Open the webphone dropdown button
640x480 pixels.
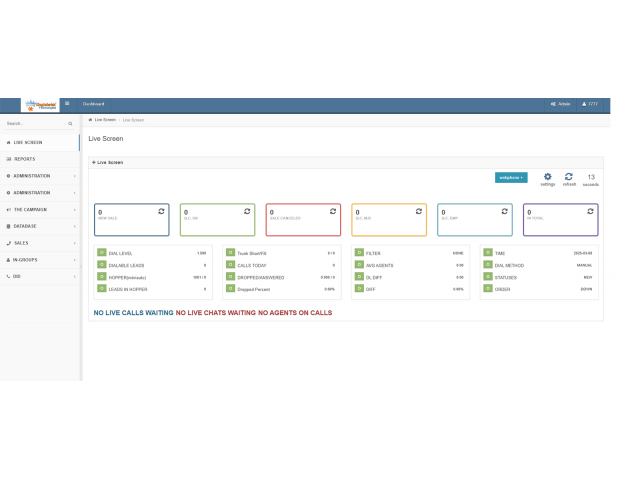point(511,177)
